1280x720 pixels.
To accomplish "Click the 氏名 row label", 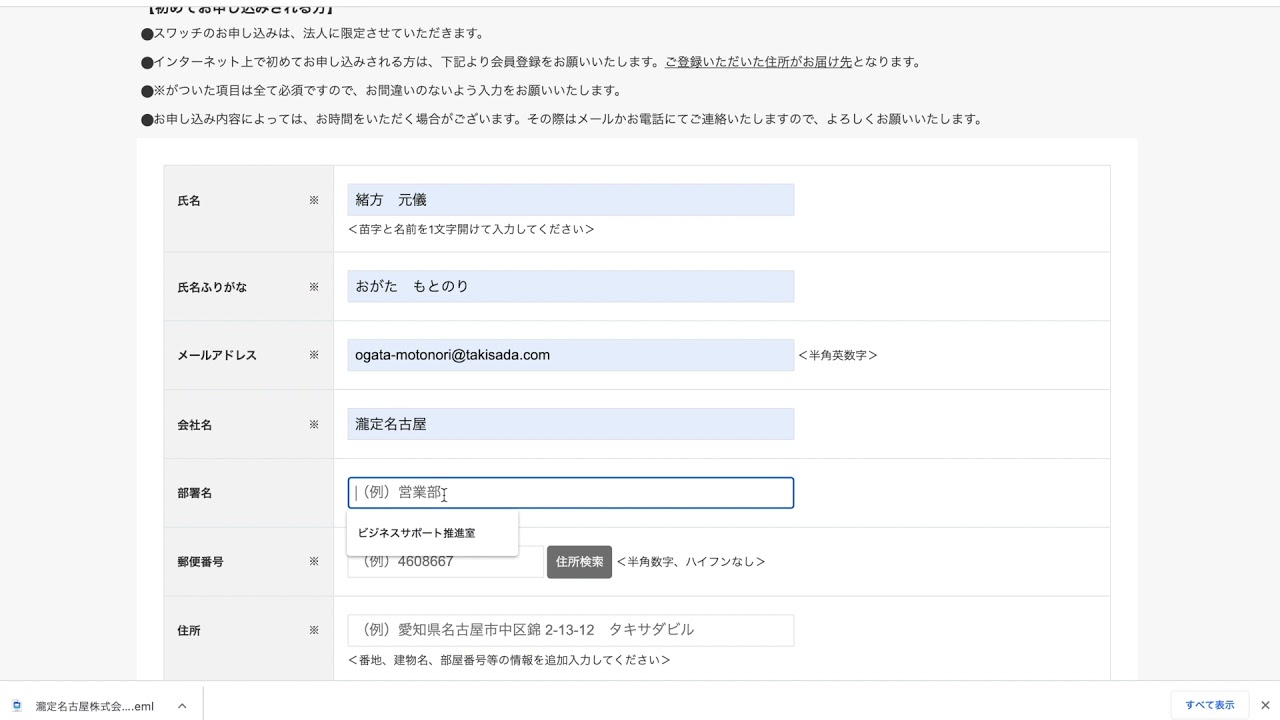I will pyautogui.click(x=189, y=201).
